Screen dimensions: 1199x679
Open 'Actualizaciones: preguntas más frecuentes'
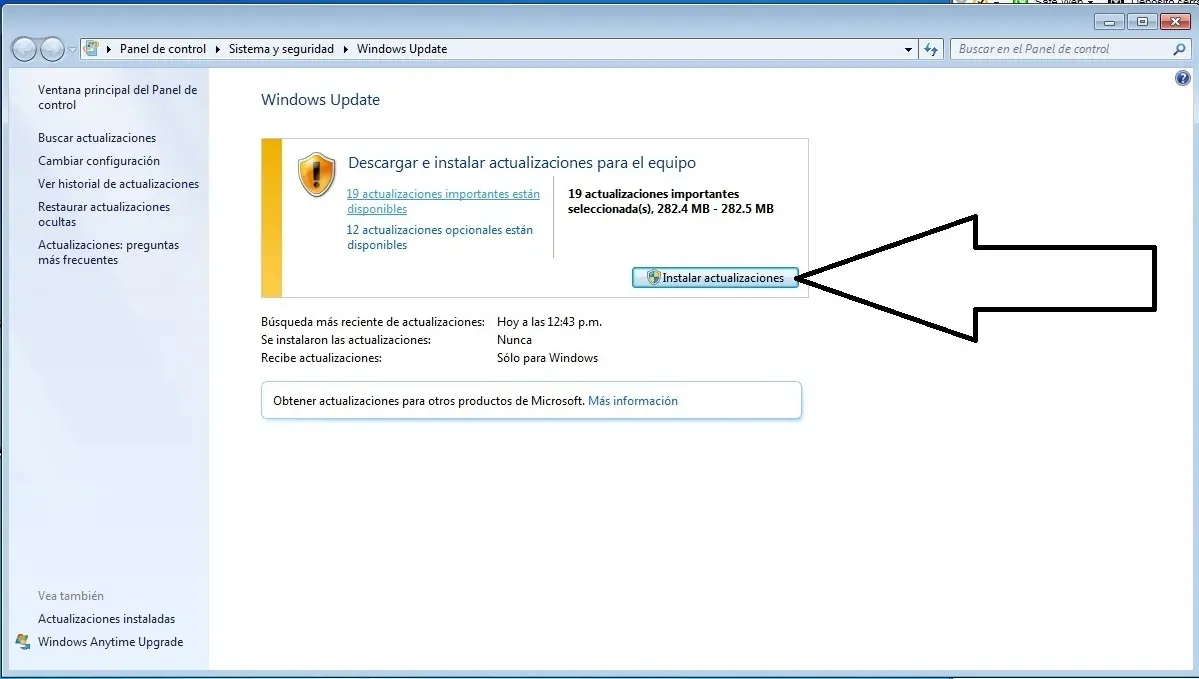pos(109,252)
